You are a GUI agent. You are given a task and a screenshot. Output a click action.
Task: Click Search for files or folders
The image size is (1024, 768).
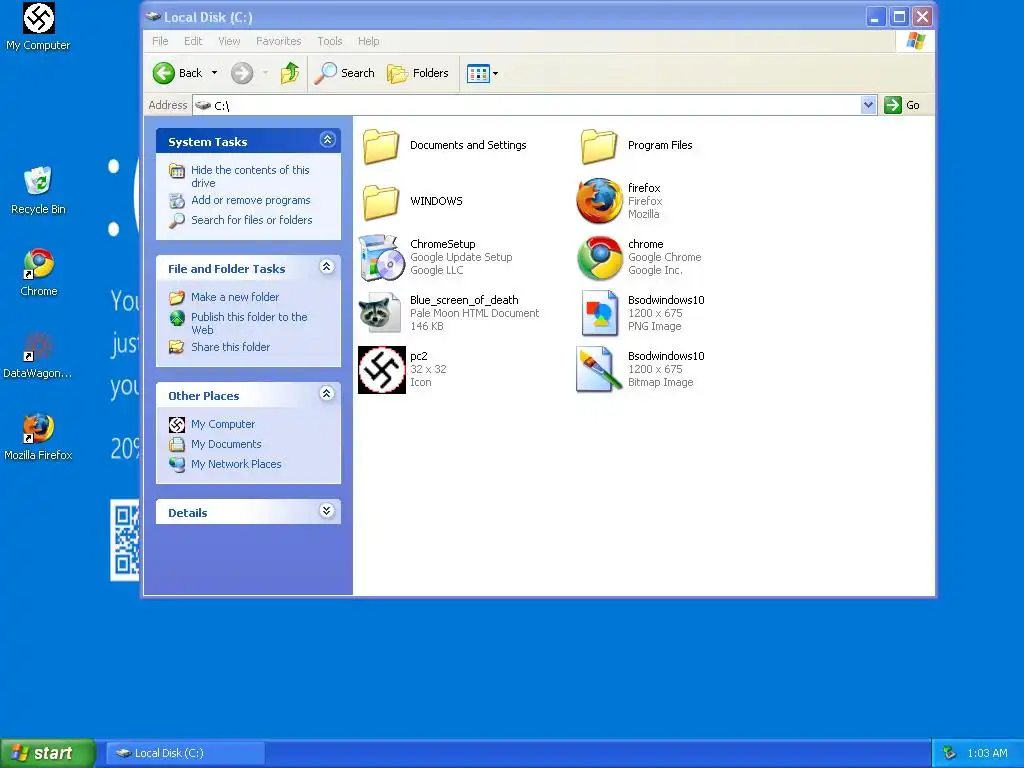click(x=251, y=220)
